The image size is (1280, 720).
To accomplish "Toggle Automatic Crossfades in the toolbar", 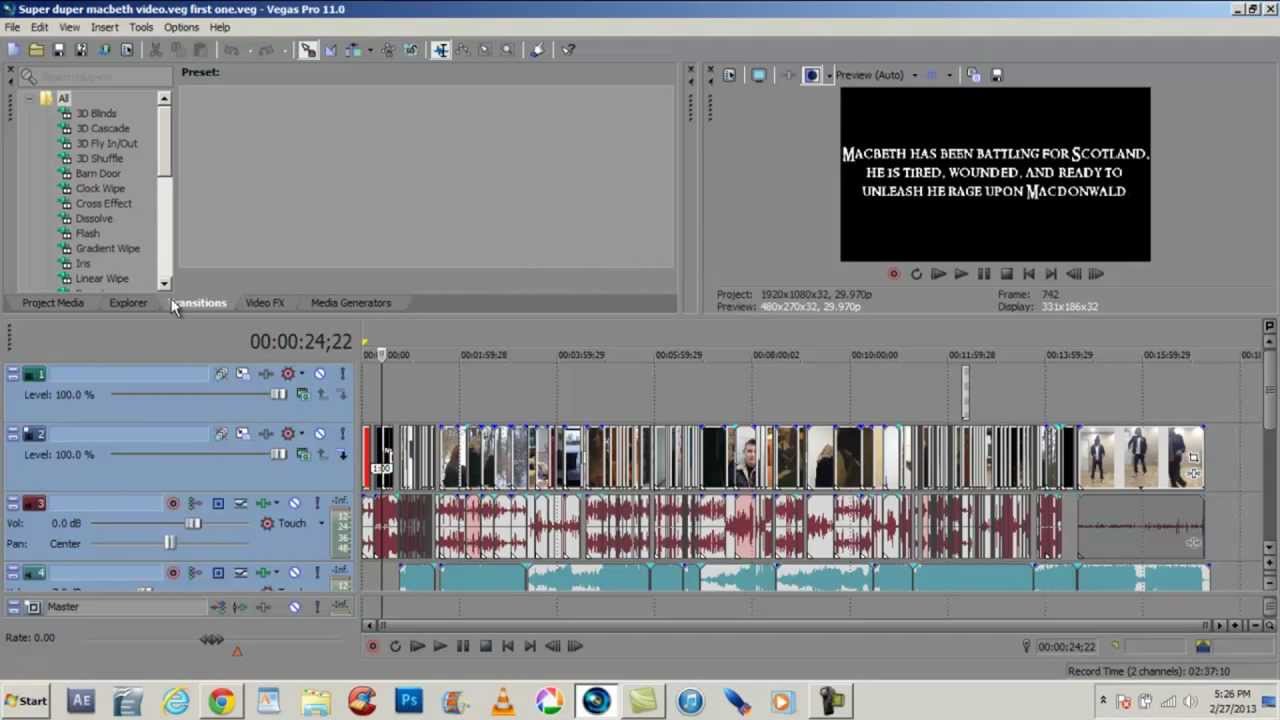I will tap(331, 50).
